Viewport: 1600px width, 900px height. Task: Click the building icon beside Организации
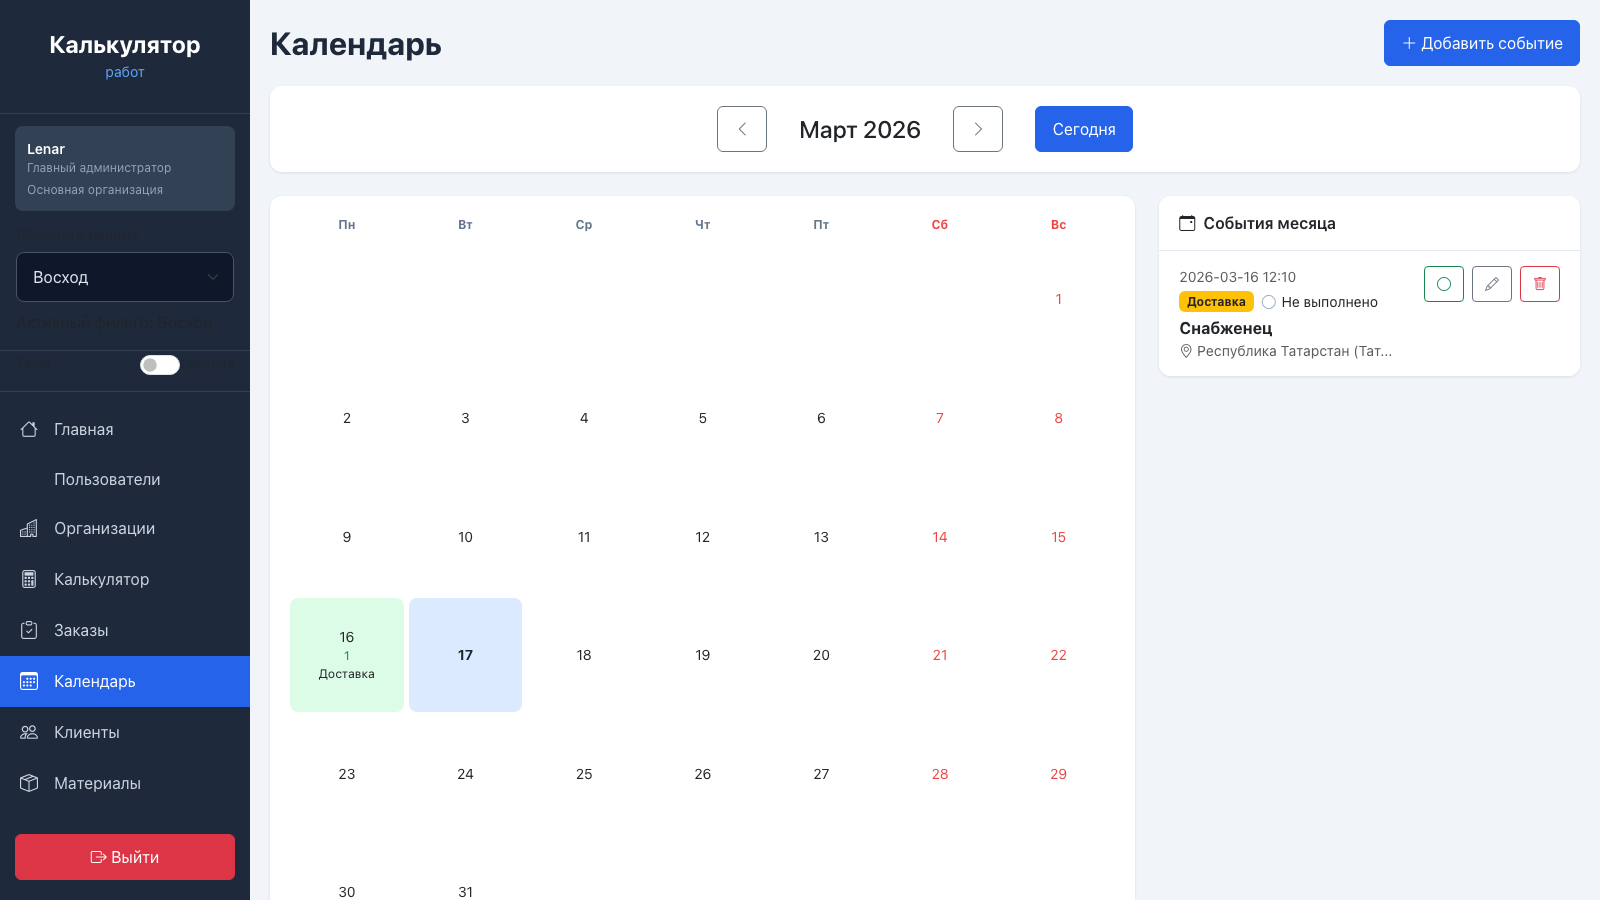click(x=29, y=528)
